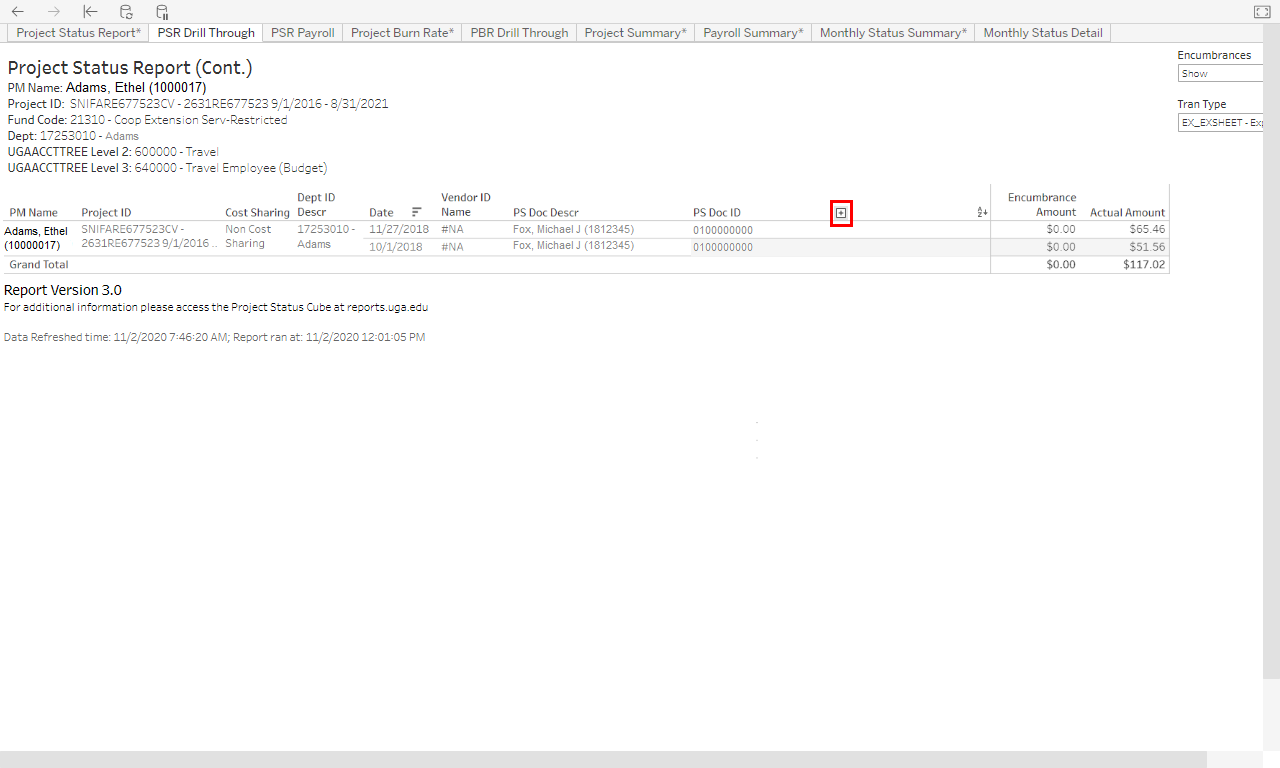This screenshot has height=768, width=1280.
Task: Select the 10/1/2018 date cell
Action: 396,247
